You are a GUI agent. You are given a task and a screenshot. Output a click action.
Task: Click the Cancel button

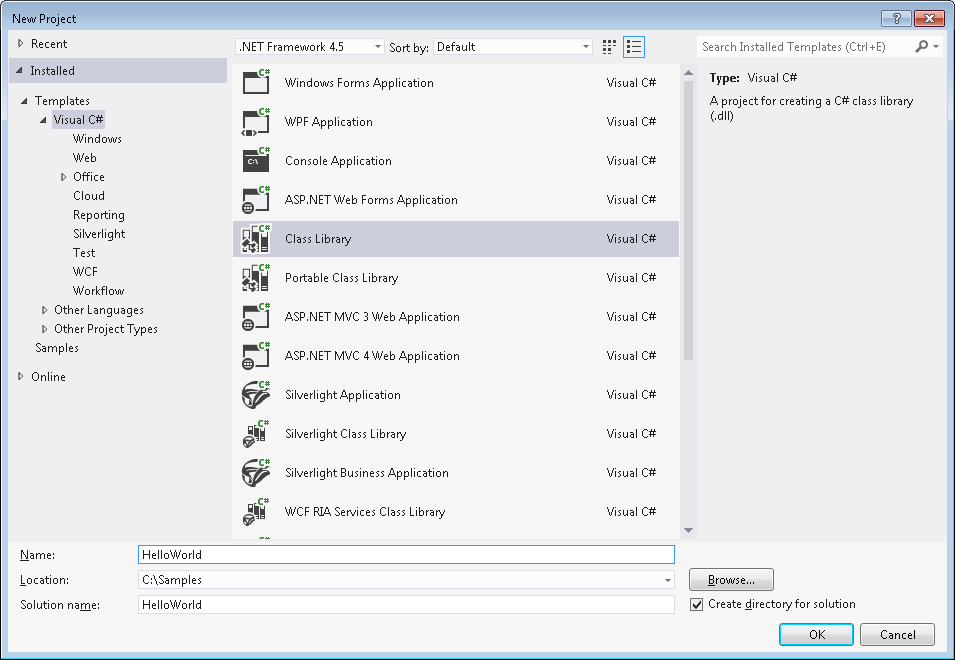(x=897, y=634)
